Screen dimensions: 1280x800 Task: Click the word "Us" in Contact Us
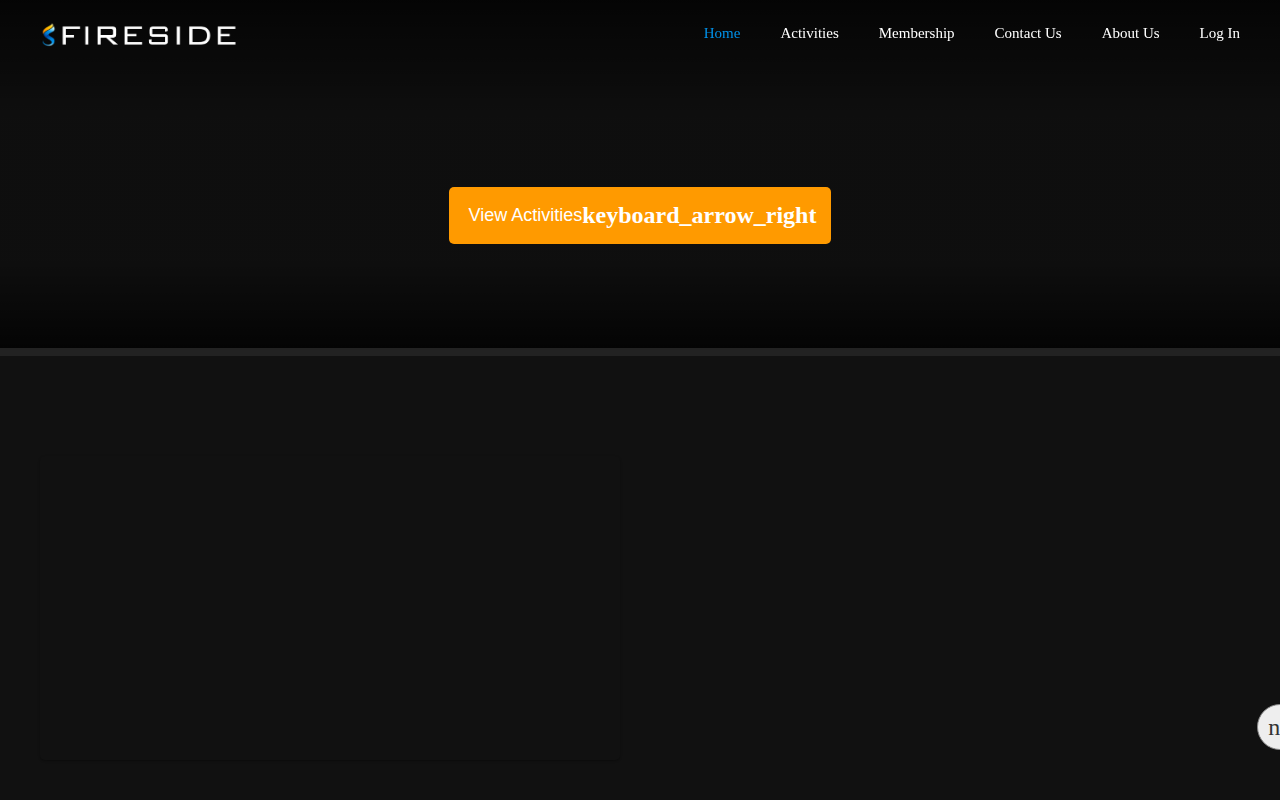[x=1052, y=33]
